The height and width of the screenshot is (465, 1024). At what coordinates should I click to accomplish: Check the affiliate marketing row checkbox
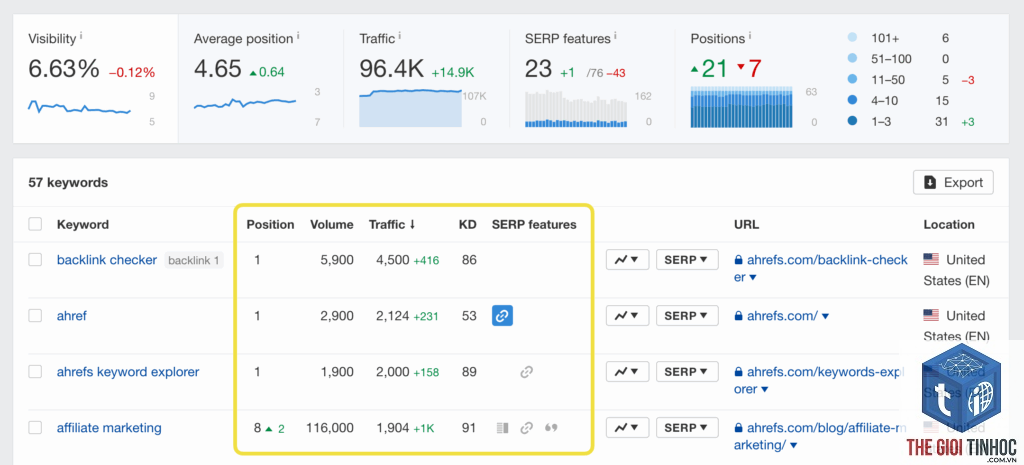(x=35, y=428)
